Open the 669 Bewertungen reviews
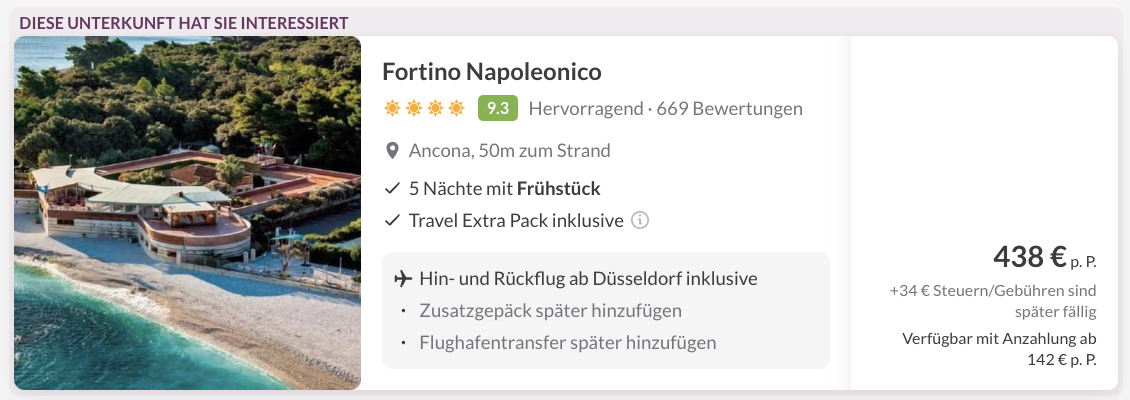Viewport: 1130px width, 400px height. [729, 109]
